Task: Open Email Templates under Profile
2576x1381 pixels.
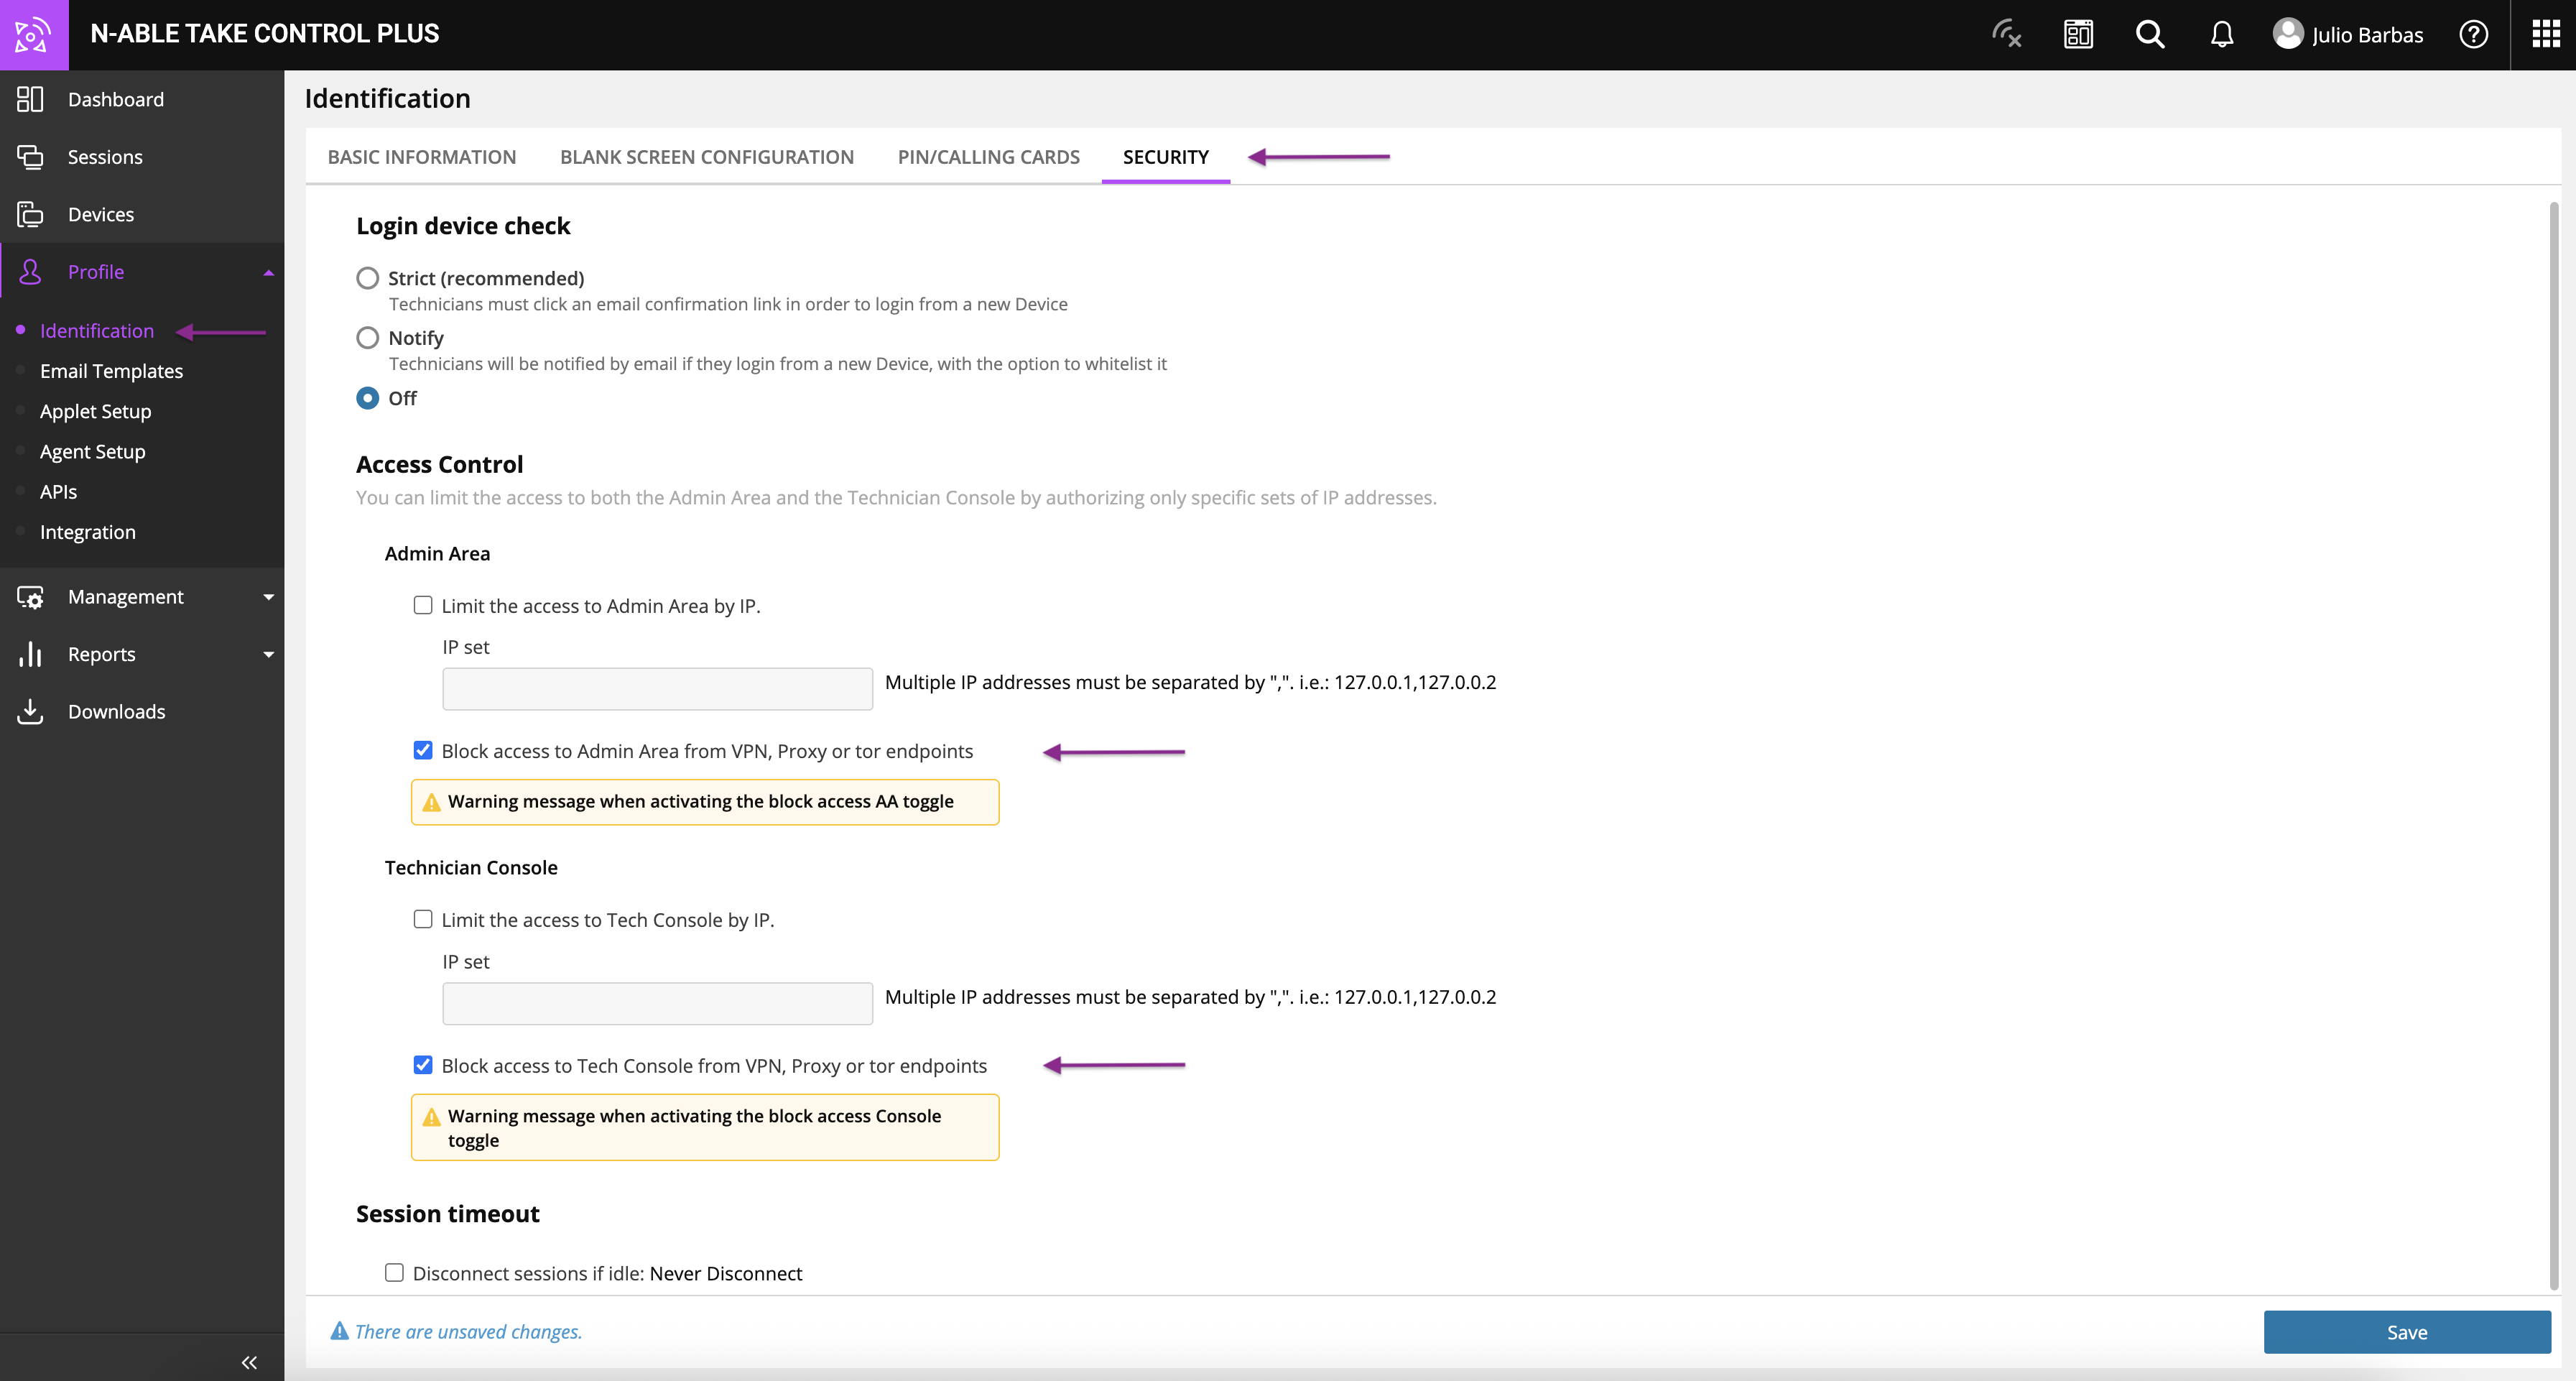Action: [x=111, y=370]
